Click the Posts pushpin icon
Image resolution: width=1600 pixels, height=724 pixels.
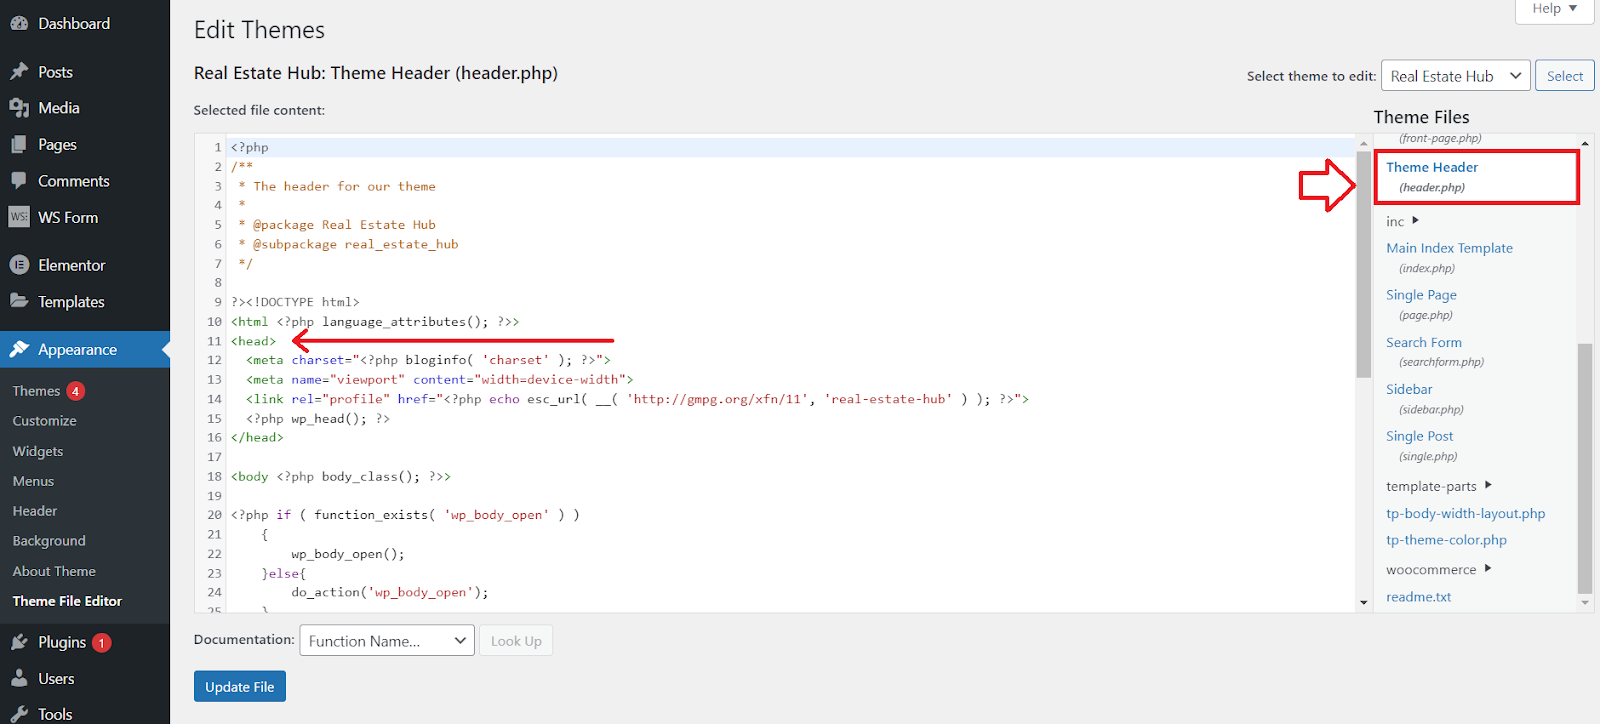(x=19, y=72)
